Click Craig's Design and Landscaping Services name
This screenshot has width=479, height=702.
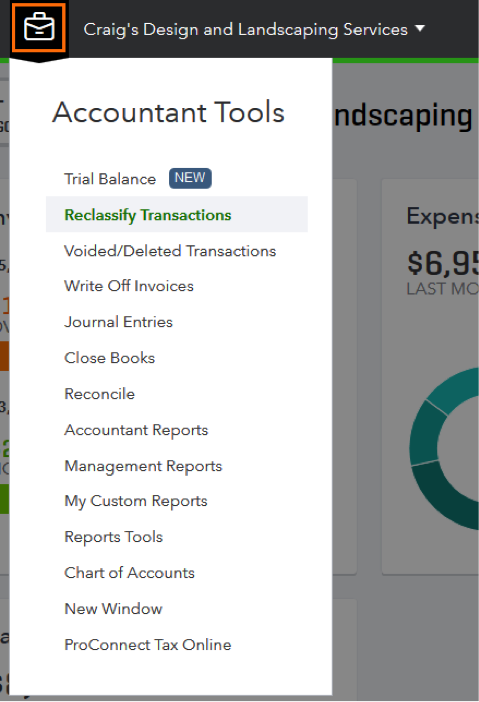tap(245, 30)
